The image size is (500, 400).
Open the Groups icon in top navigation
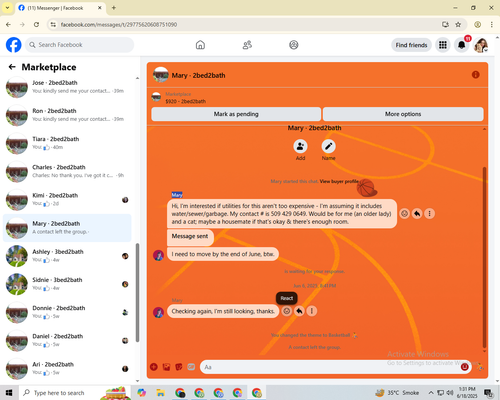tap(294, 45)
